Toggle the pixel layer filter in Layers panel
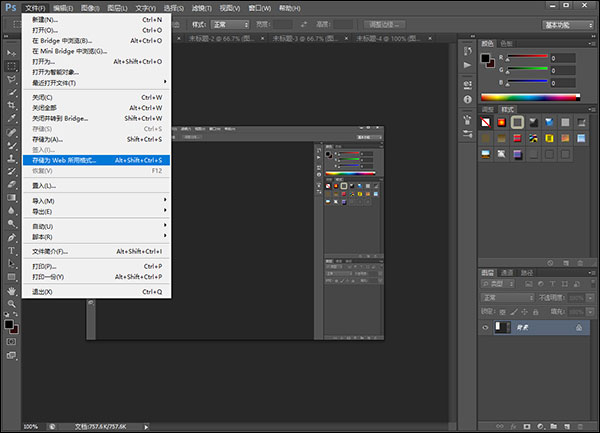This screenshot has height=433, width=600. pyautogui.click(x=531, y=285)
